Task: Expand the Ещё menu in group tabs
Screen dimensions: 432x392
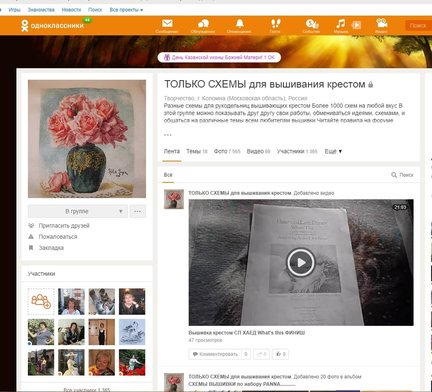Action: 333,151
